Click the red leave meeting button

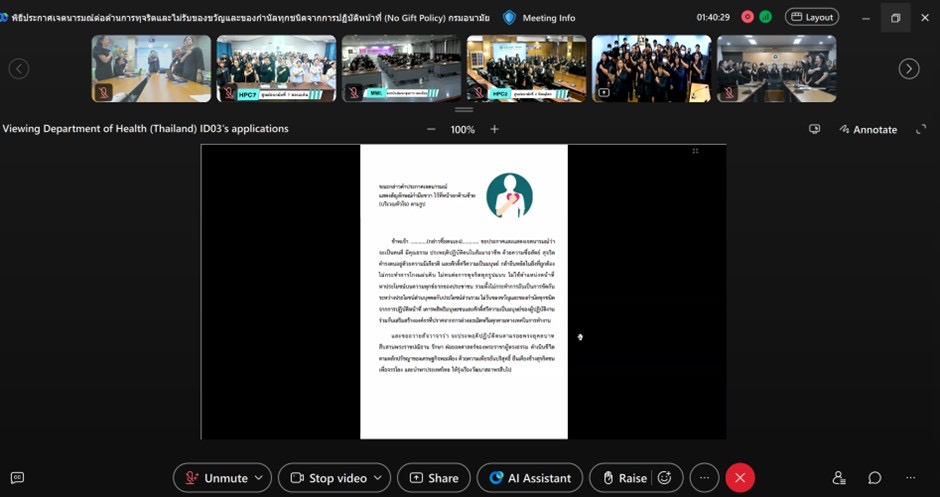tap(740, 478)
